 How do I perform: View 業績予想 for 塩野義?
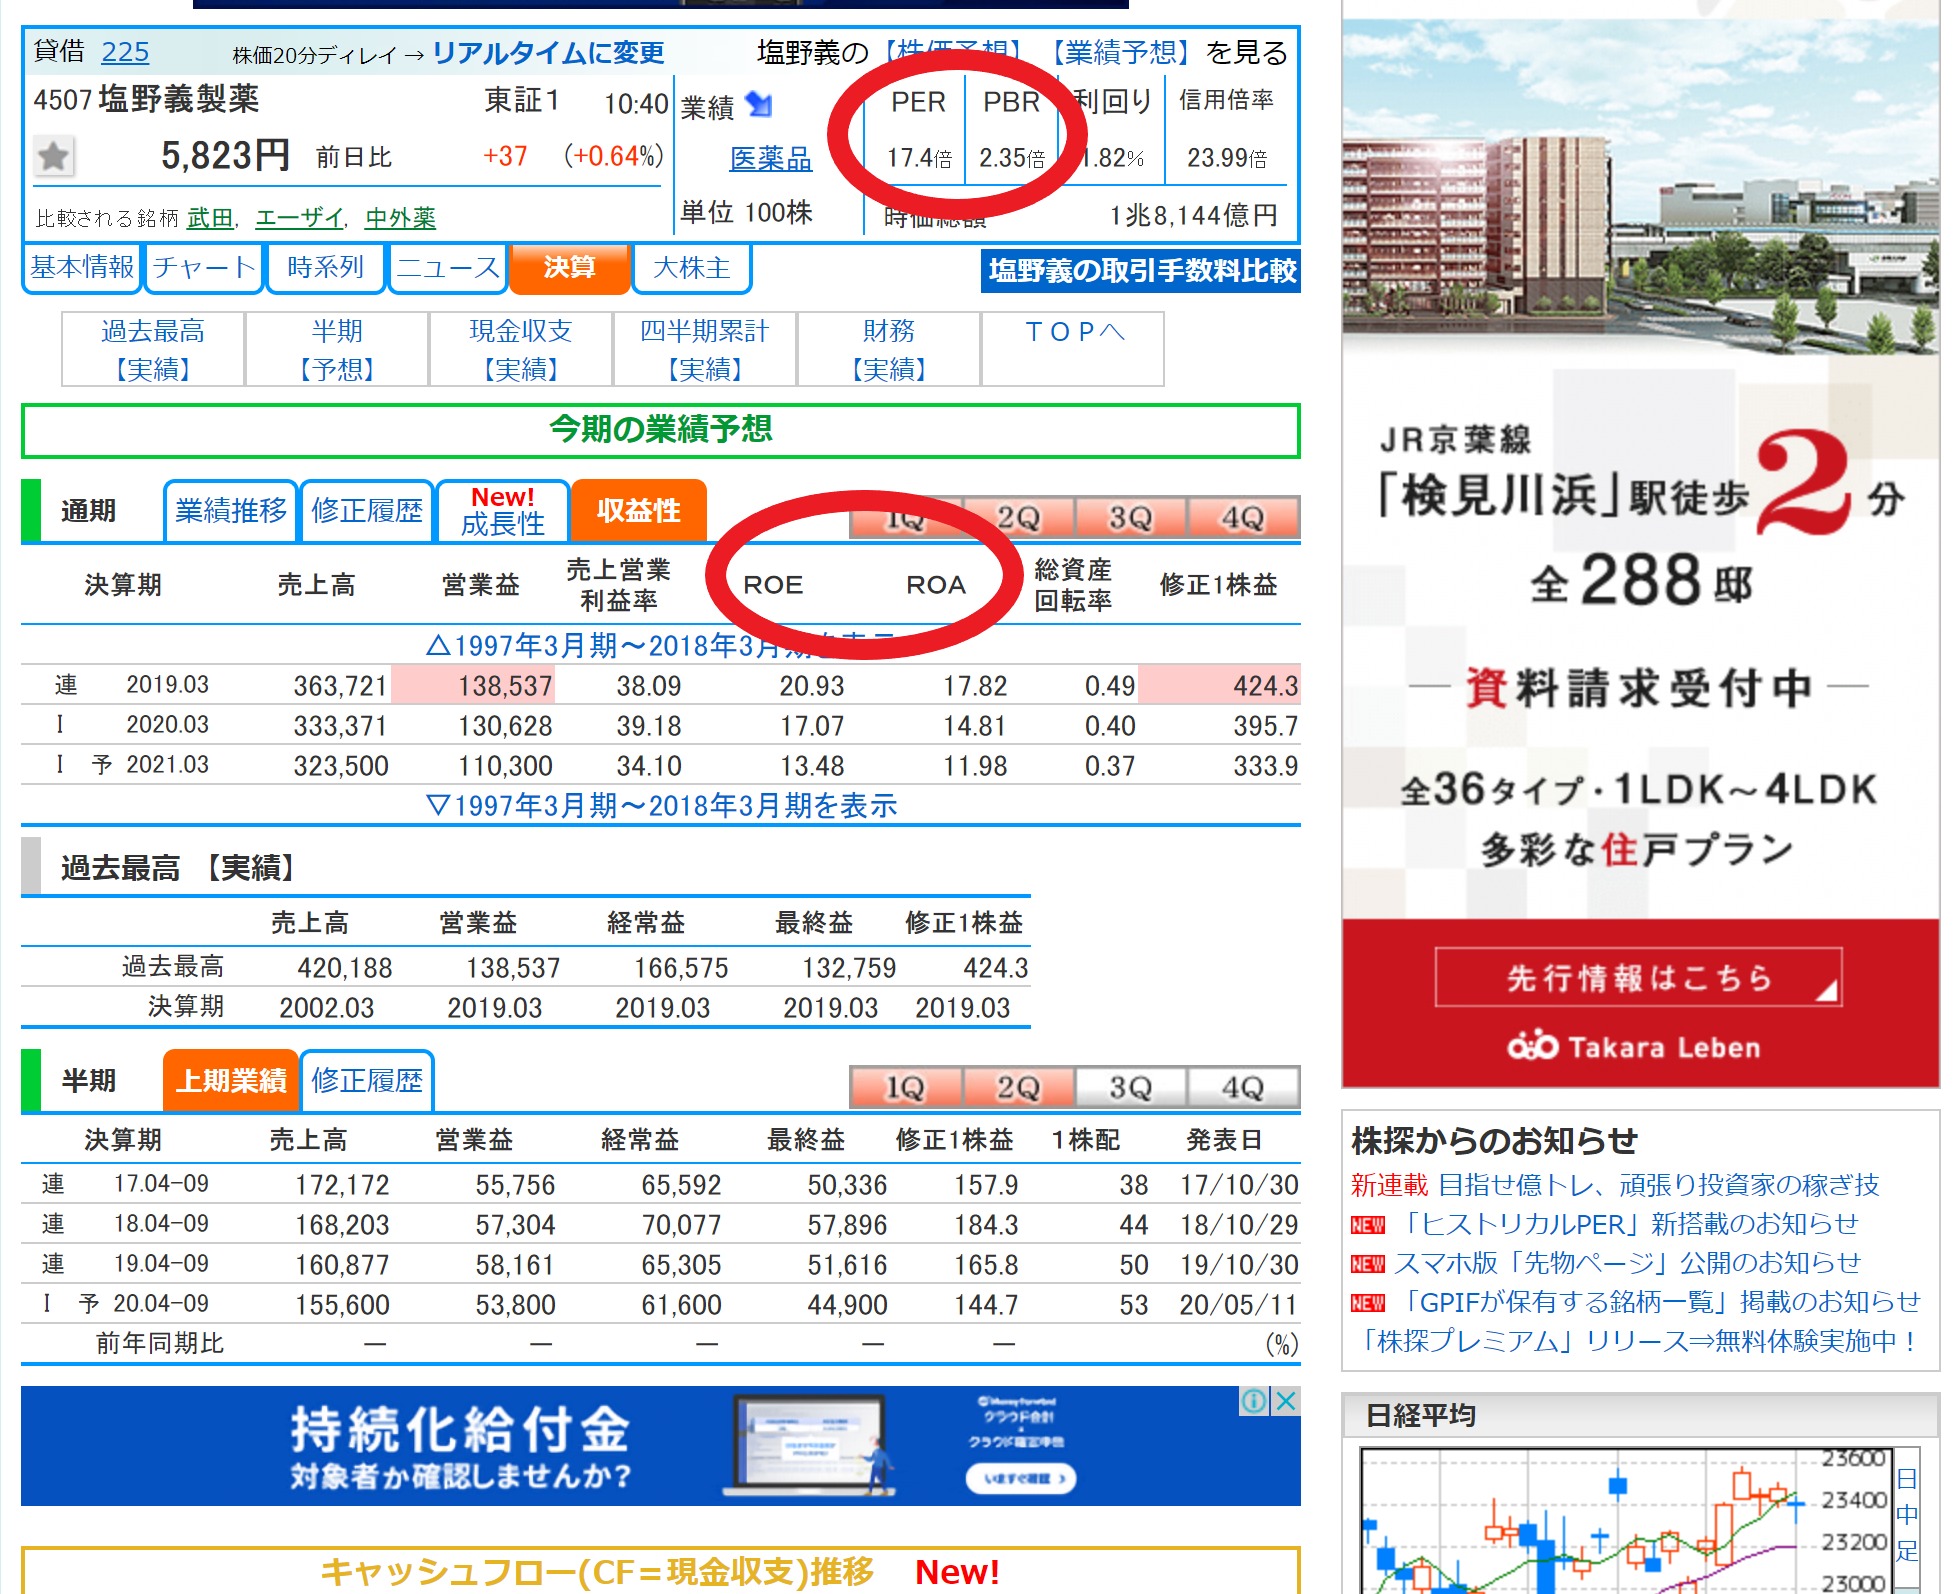tap(1120, 52)
